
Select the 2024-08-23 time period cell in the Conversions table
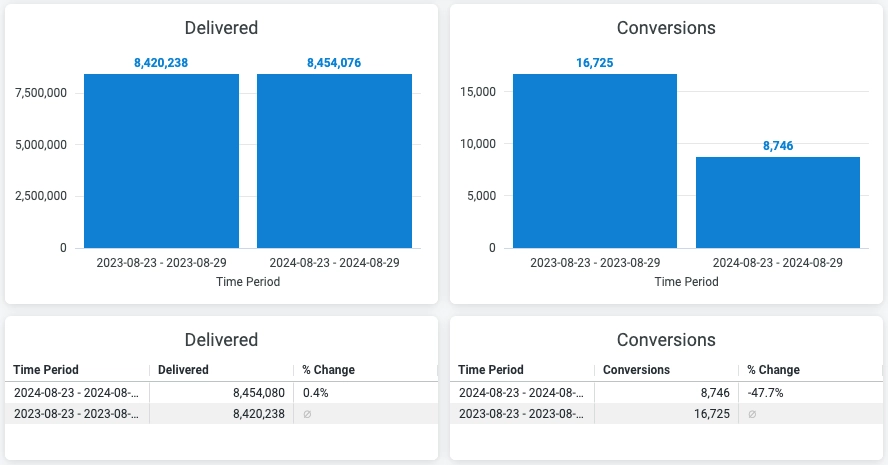click(522, 393)
